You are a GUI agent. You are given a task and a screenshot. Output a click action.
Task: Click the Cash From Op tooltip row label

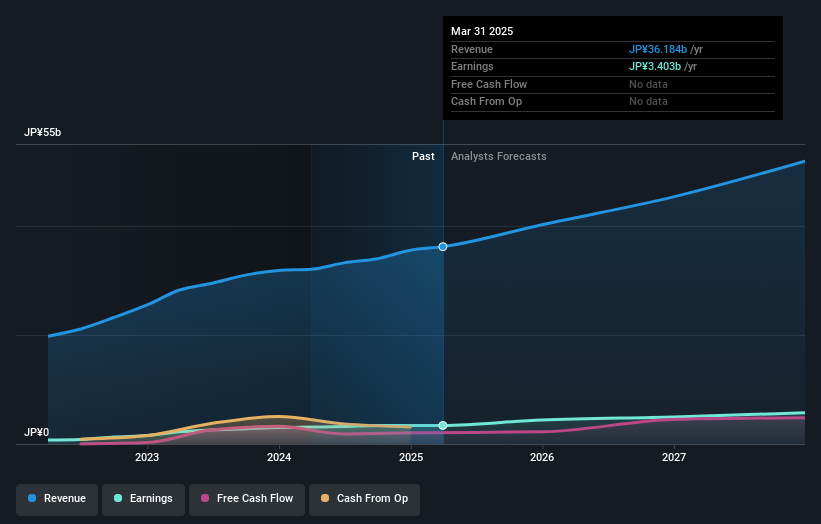coord(486,102)
